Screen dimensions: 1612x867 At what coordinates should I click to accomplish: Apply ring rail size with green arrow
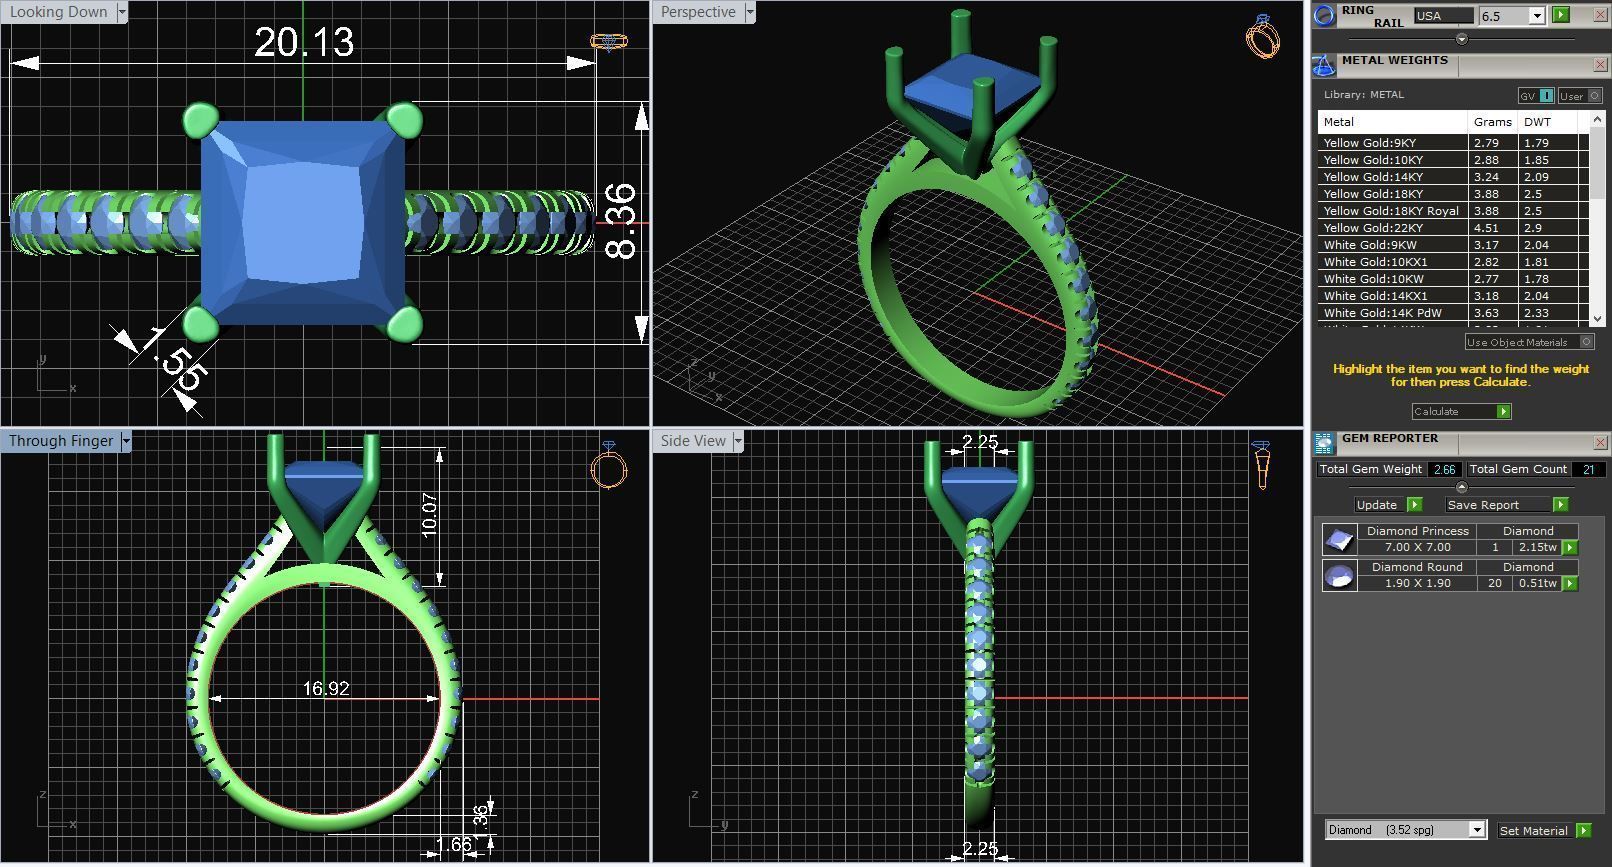[x=1560, y=15]
